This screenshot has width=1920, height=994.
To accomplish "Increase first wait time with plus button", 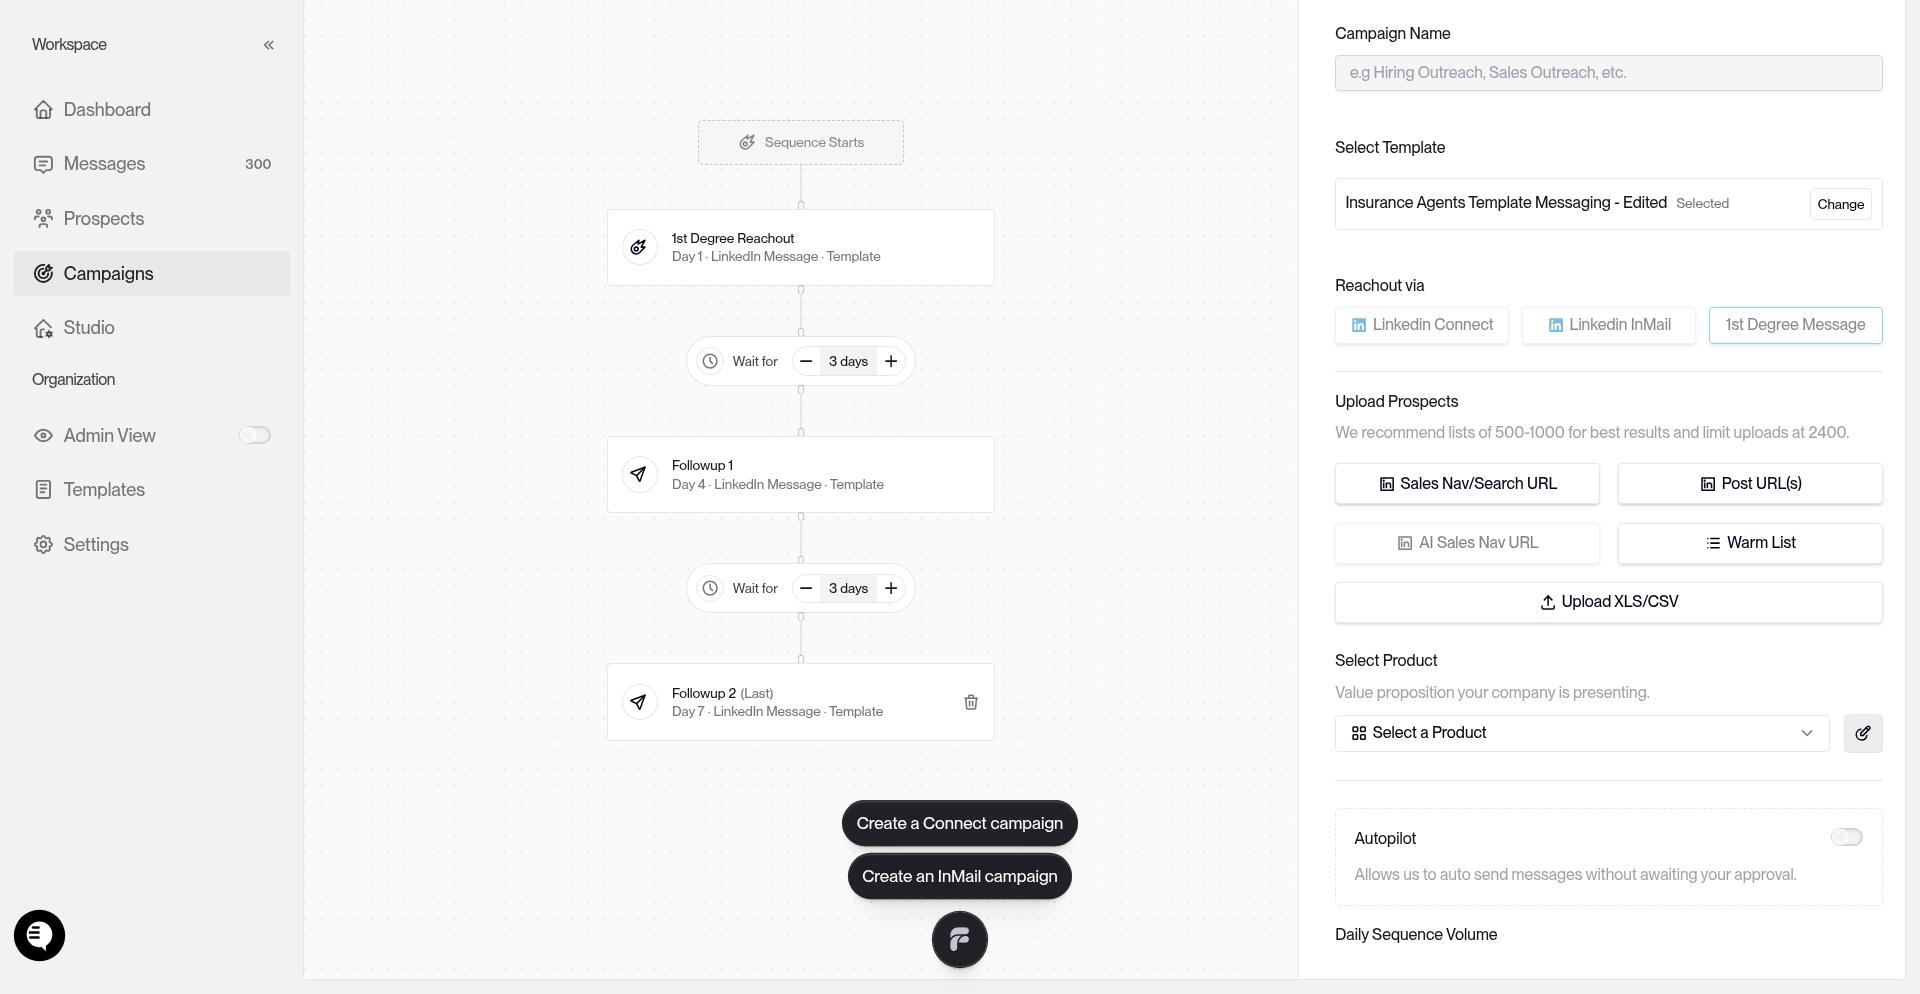I will click(x=890, y=361).
